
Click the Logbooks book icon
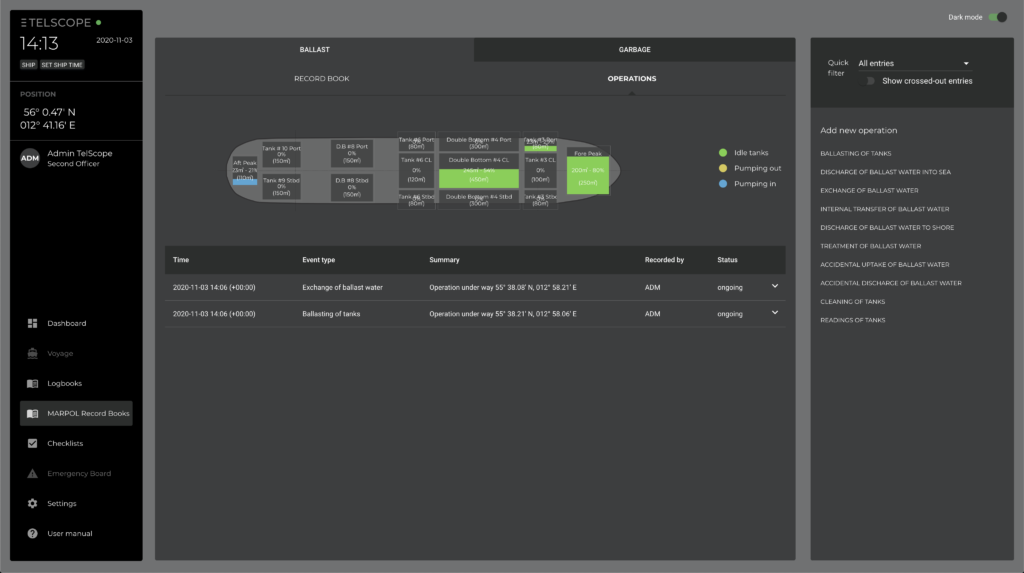[32, 383]
